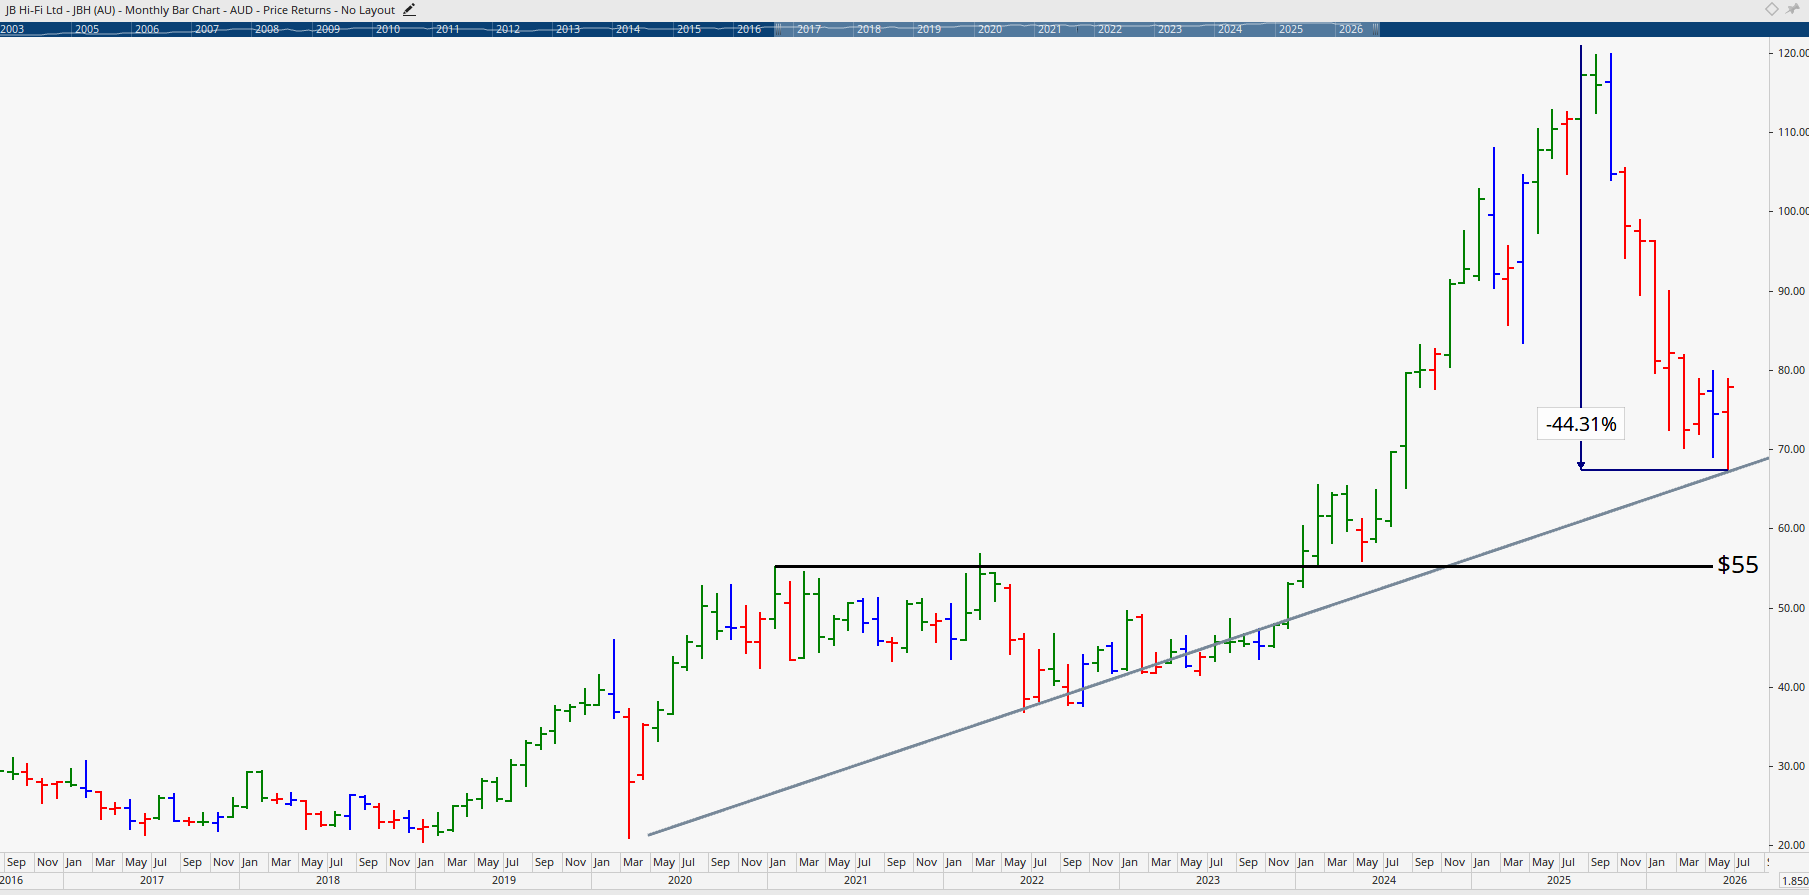Viewport: 1809px width, 895px height.
Task: Click the pencil edit icon beside the chart title
Action: (409, 10)
